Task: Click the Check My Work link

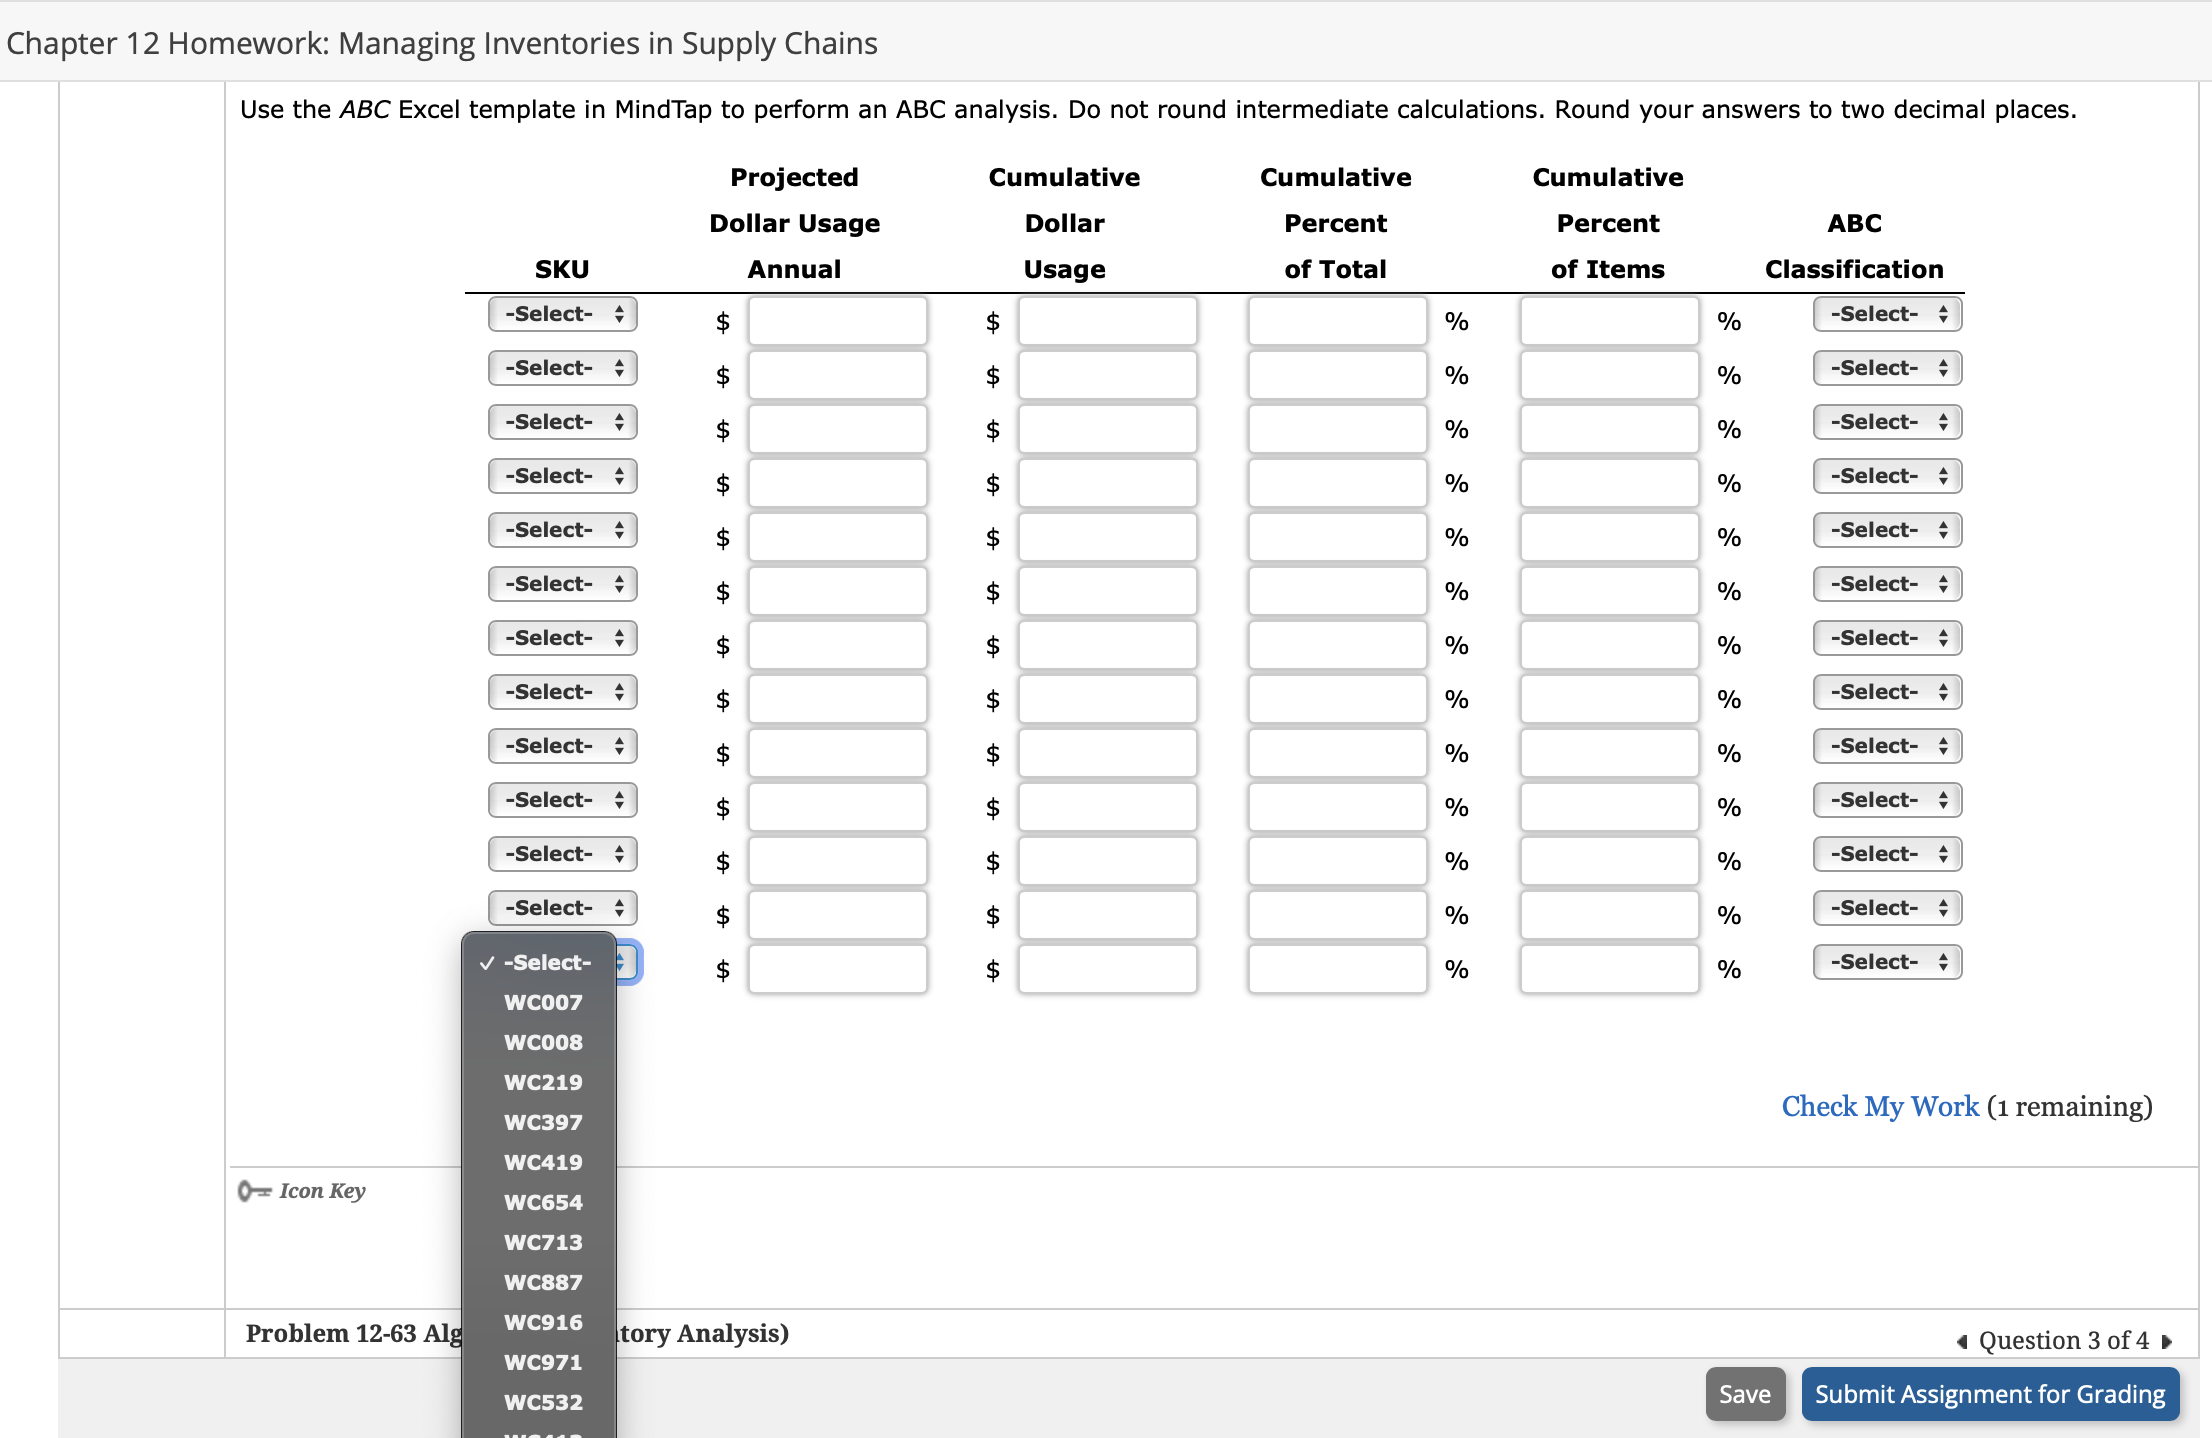Action: point(1878,1106)
